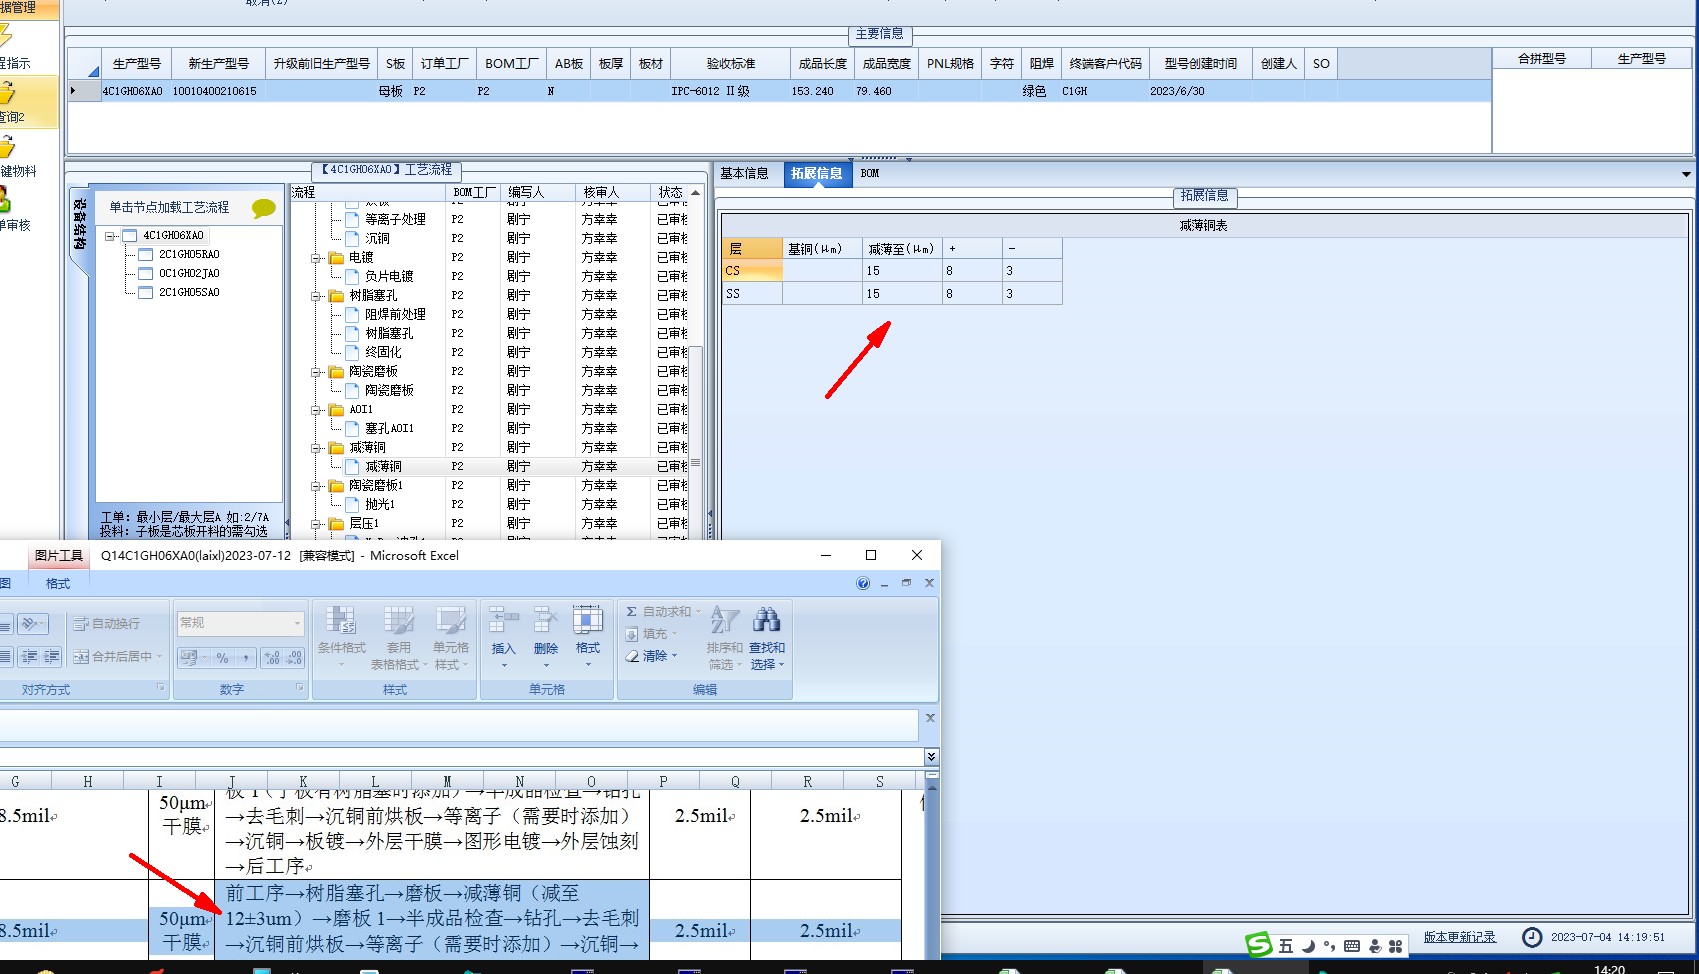The width and height of the screenshot is (1699, 974).
Task: Click the yellow speech bubble icon above the device tree
Action: (x=263, y=208)
